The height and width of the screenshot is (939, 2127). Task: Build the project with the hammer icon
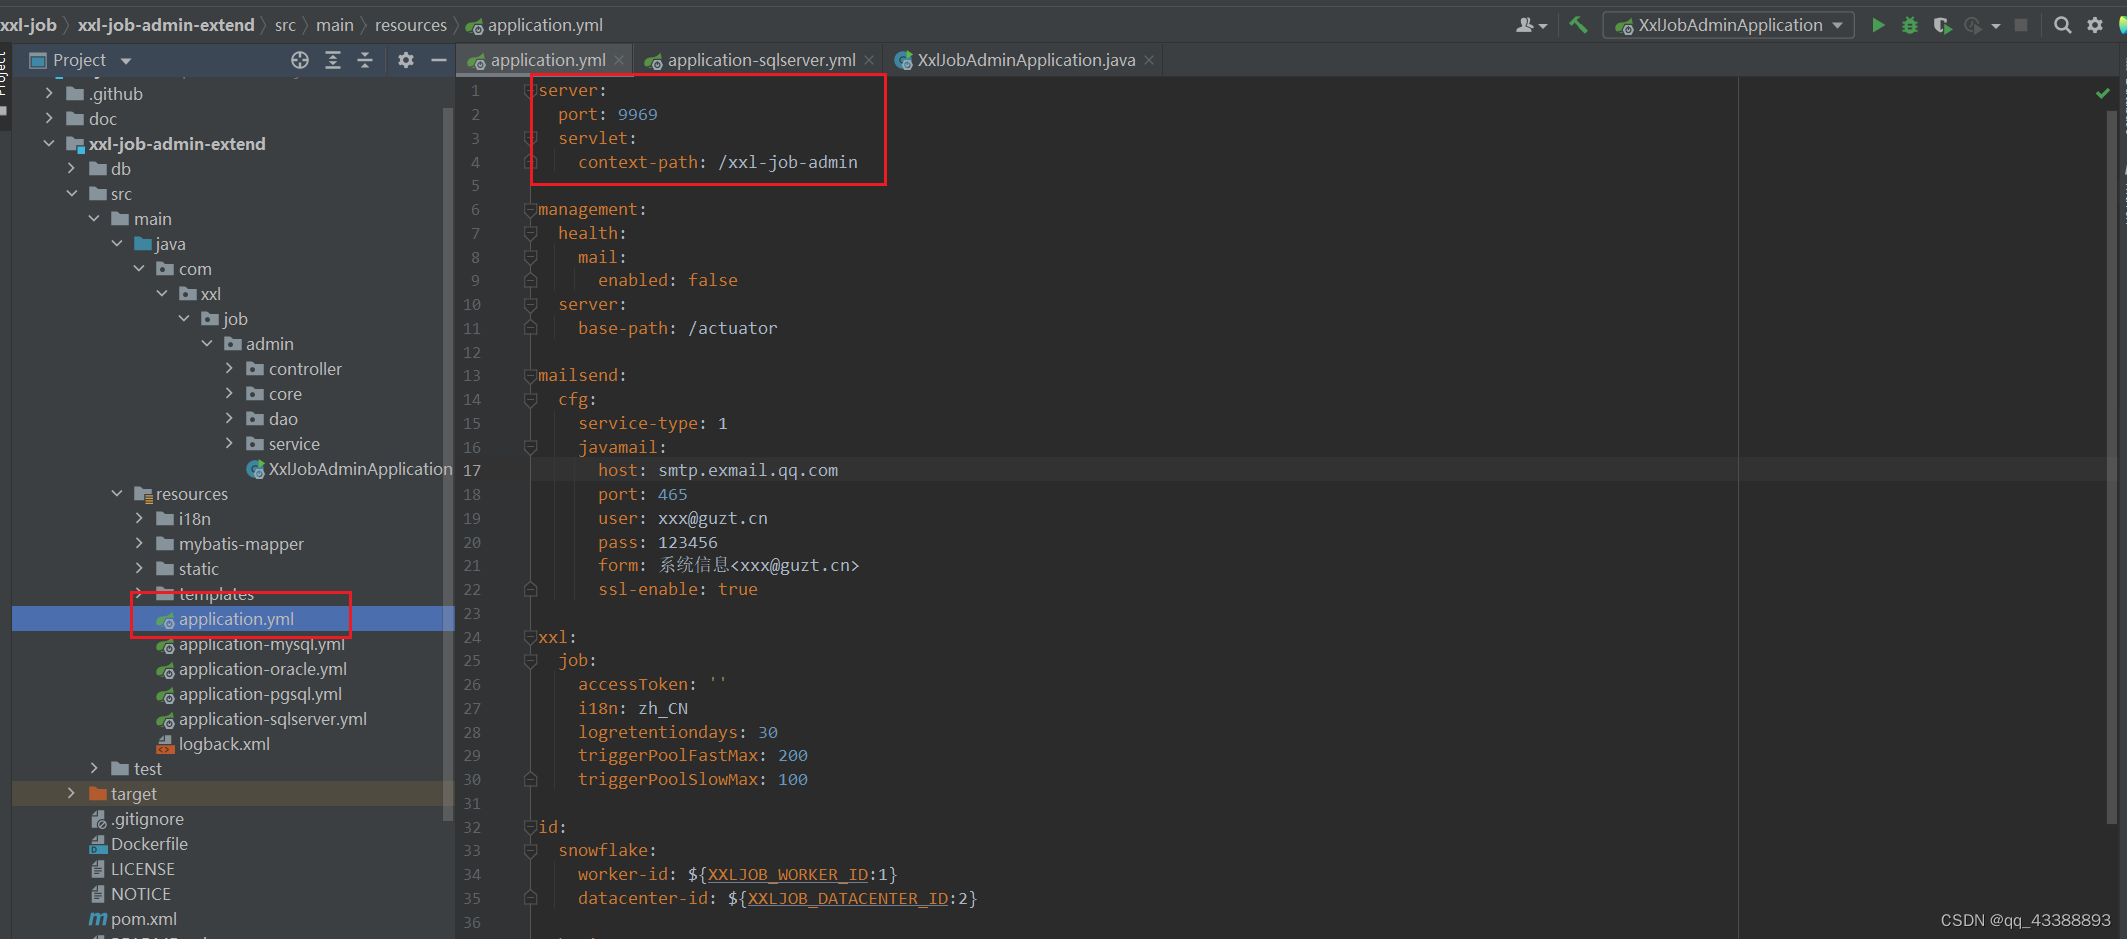click(x=1578, y=25)
